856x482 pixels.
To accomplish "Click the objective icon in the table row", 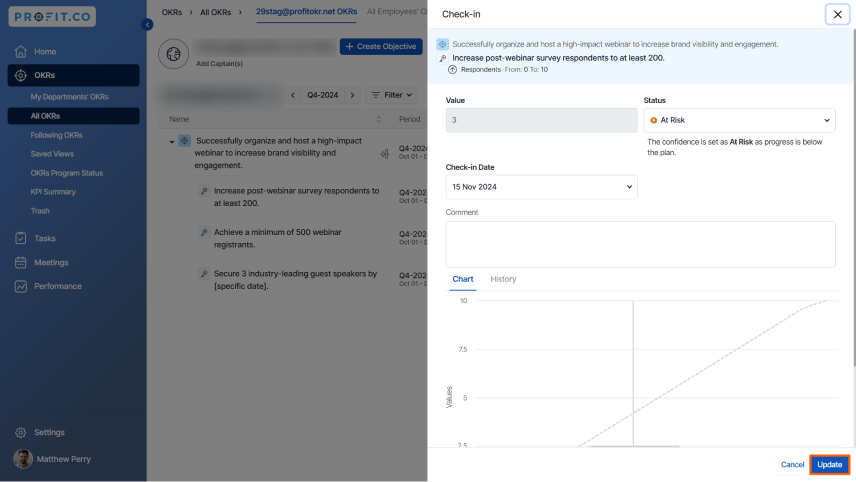I will click(185, 141).
